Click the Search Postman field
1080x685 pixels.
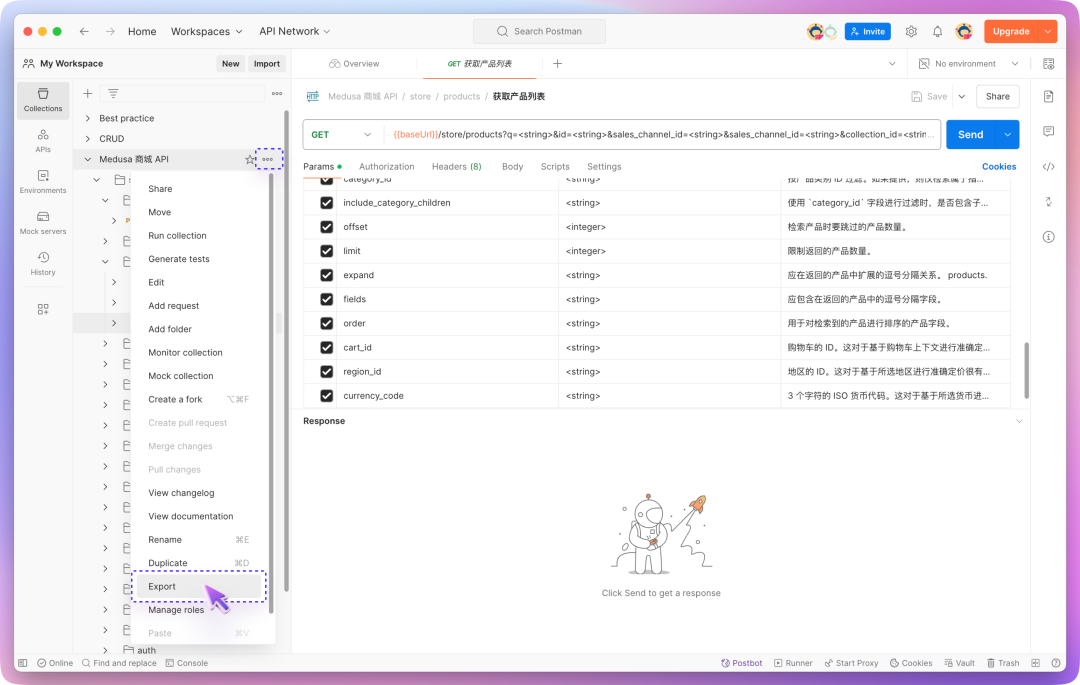[x=539, y=30]
